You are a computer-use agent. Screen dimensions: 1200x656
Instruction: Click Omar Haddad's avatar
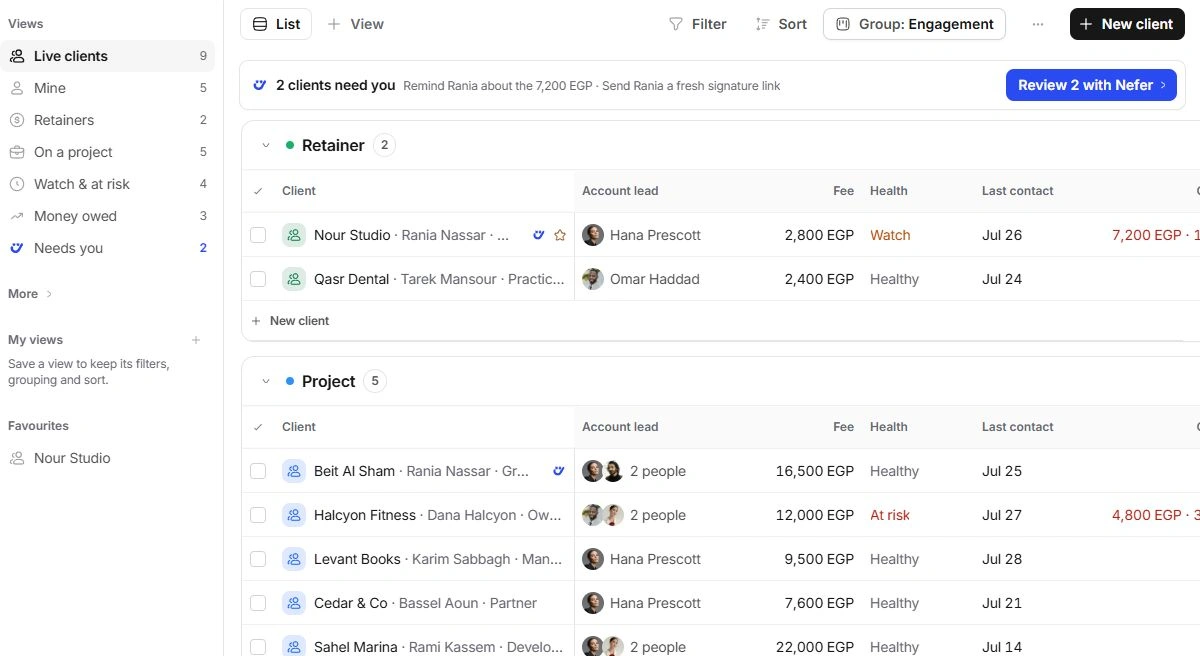click(x=593, y=279)
